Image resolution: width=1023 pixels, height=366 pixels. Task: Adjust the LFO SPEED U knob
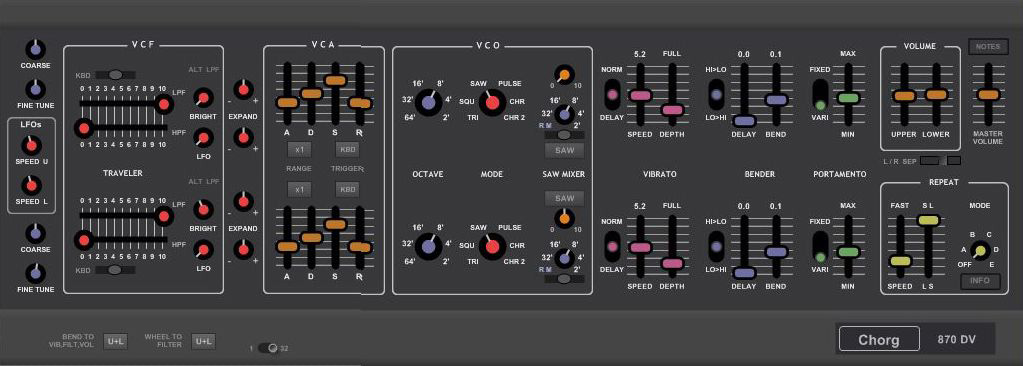pos(31,145)
